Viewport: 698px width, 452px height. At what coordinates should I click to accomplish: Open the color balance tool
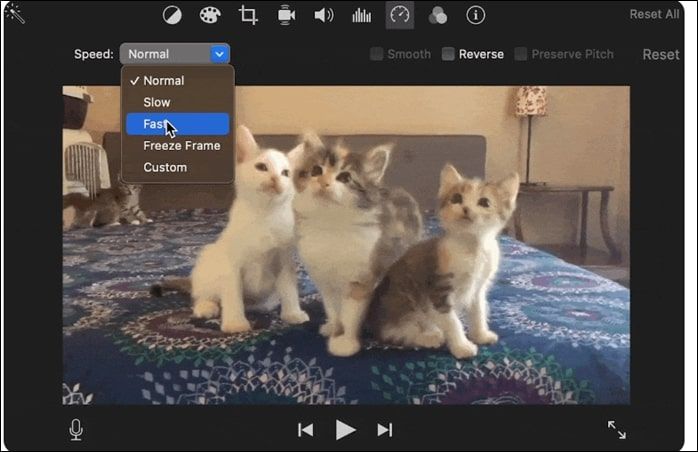click(x=172, y=15)
